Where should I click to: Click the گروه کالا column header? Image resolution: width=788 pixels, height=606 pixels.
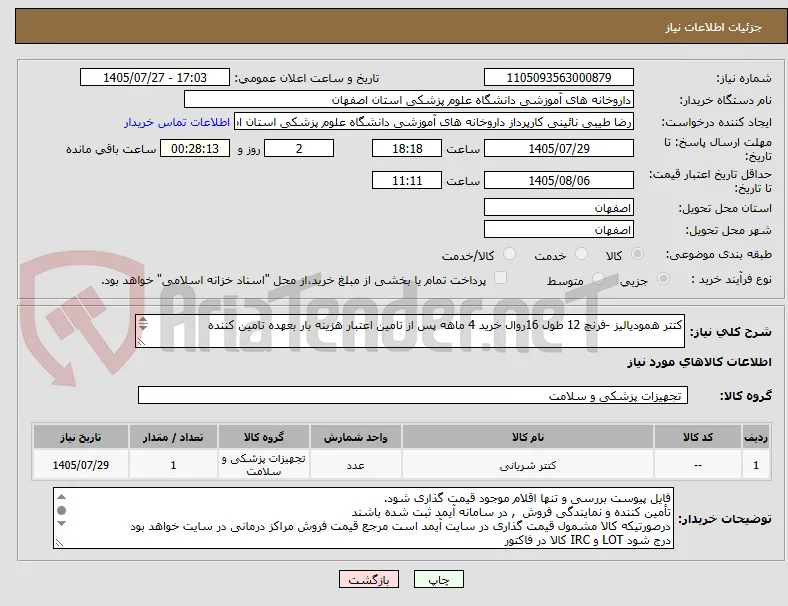(x=264, y=437)
